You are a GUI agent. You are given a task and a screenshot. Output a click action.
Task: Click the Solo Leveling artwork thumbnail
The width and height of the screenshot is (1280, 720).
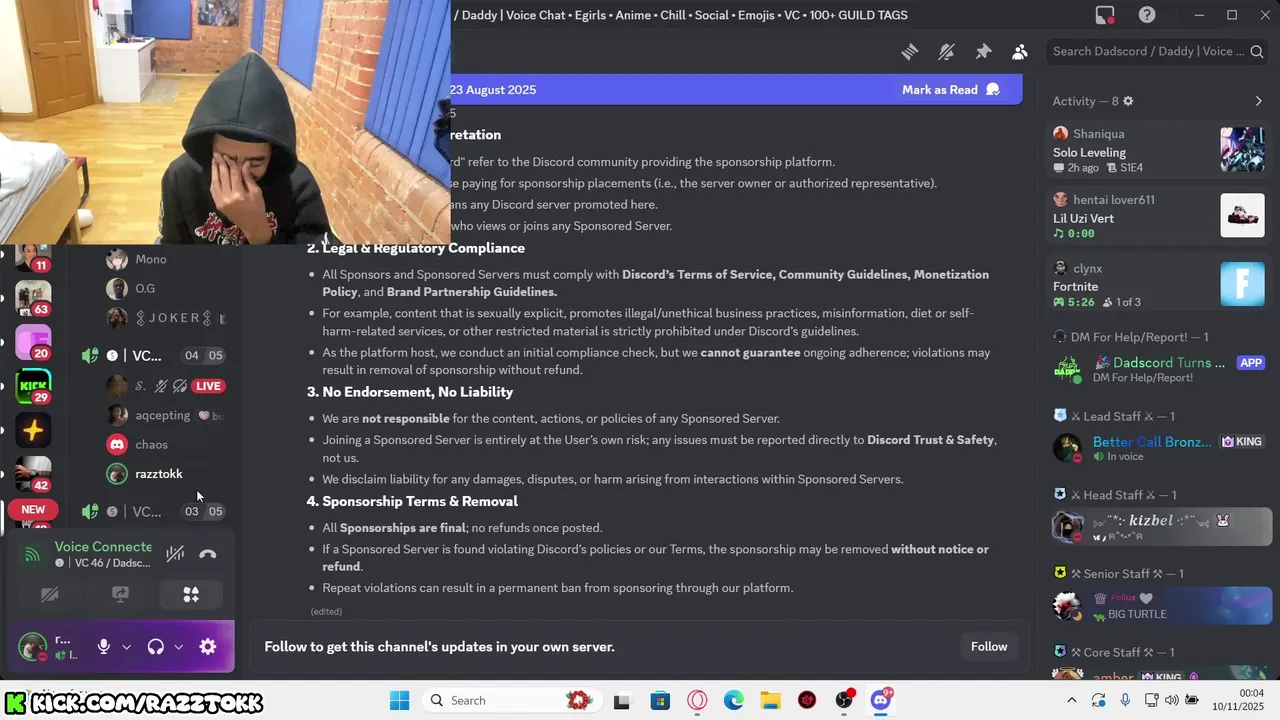[1242, 150]
